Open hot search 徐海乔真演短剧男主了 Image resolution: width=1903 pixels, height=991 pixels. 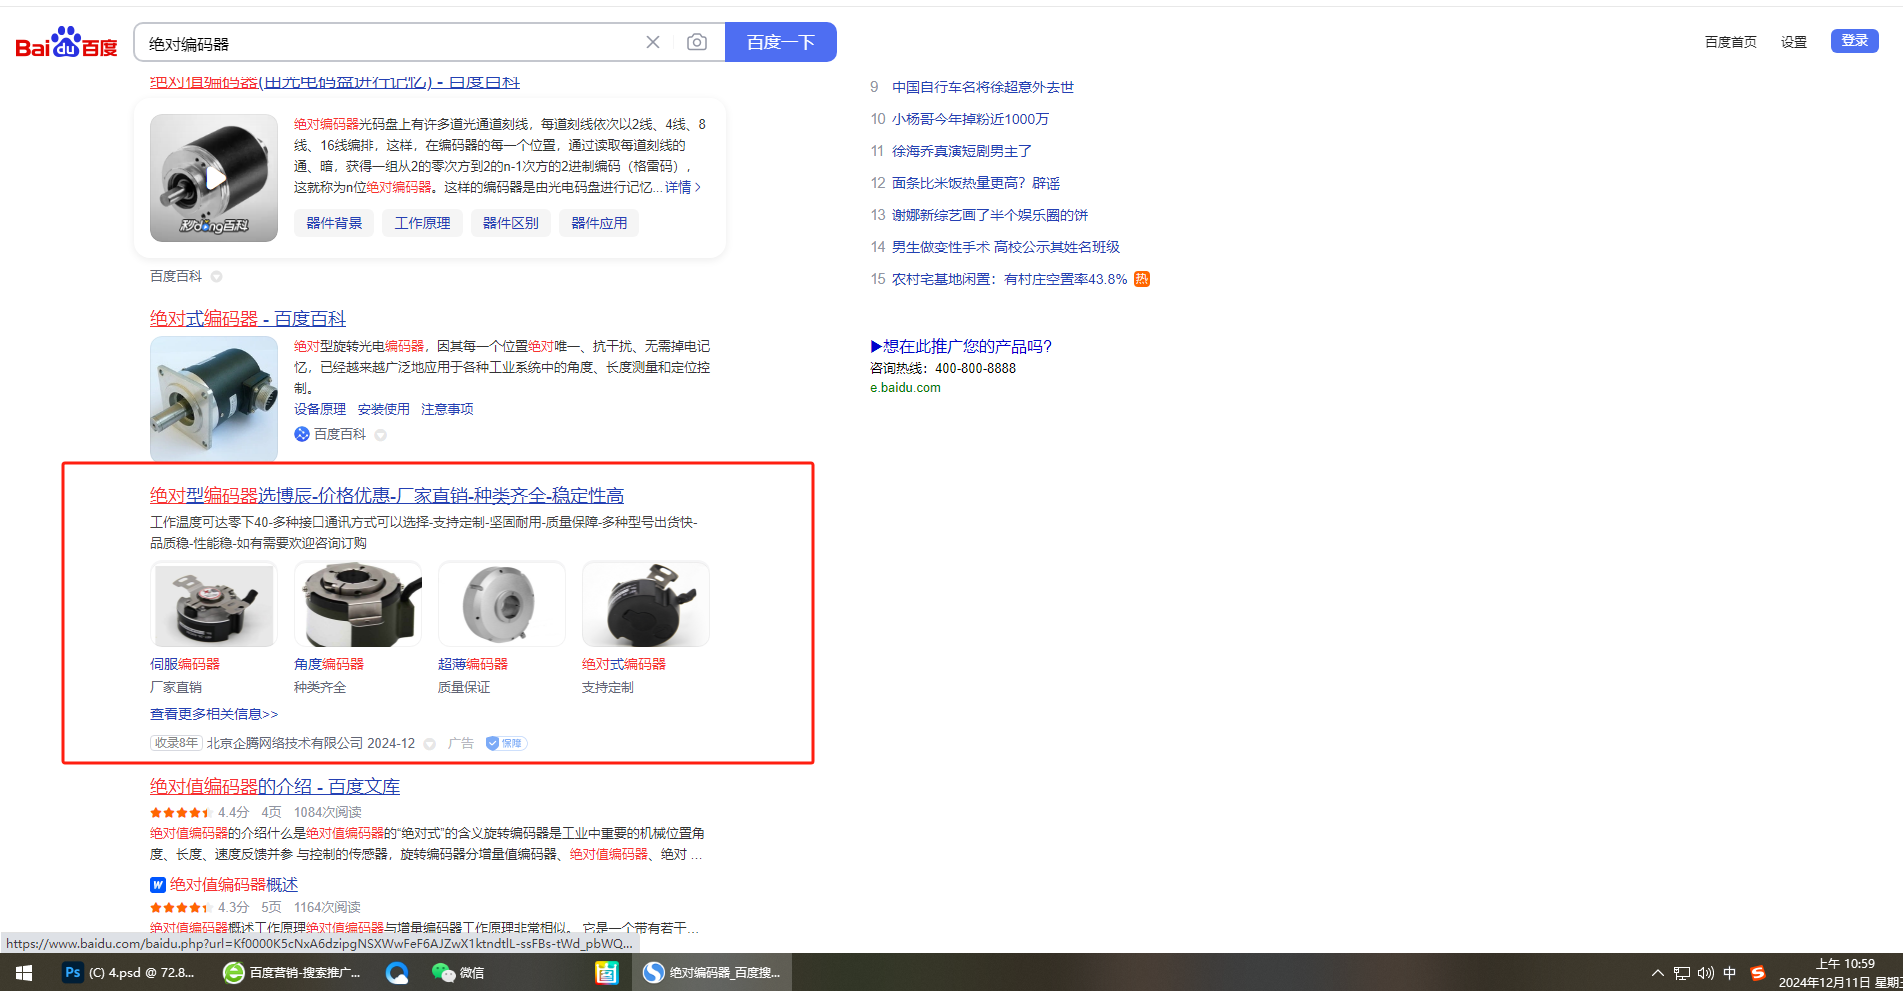[x=962, y=151]
